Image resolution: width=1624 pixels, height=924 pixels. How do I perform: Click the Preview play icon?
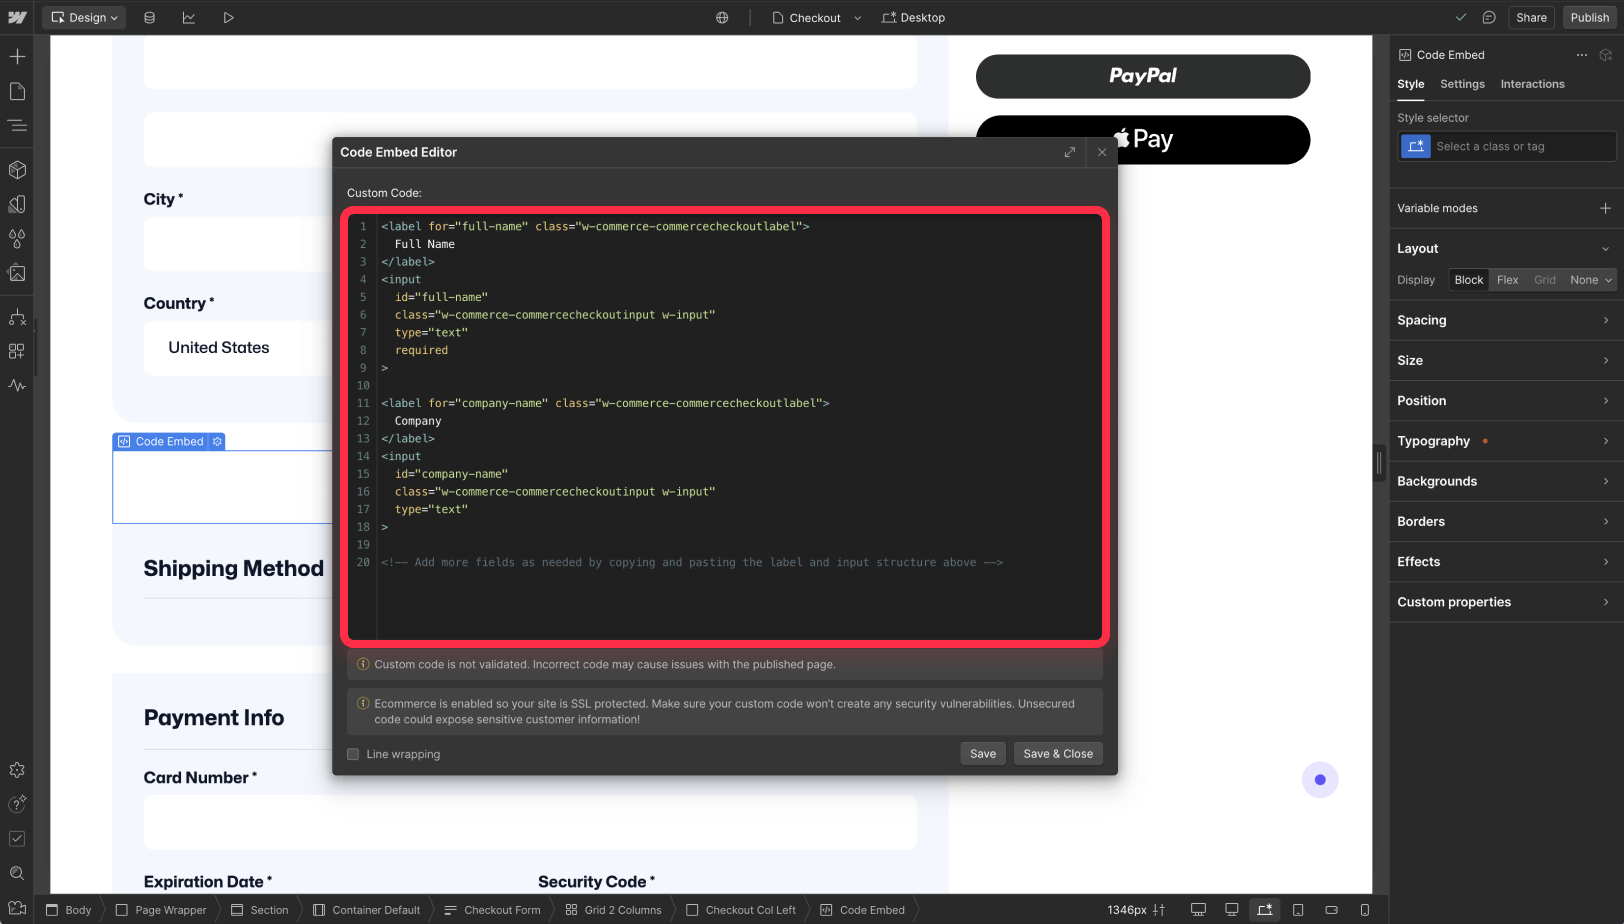(x=228, y=17)
